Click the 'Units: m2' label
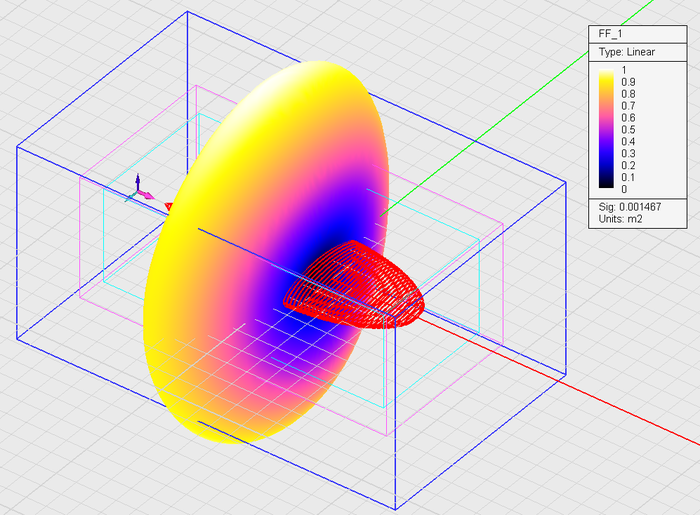700x515 pixels. [x=621, y=219]
